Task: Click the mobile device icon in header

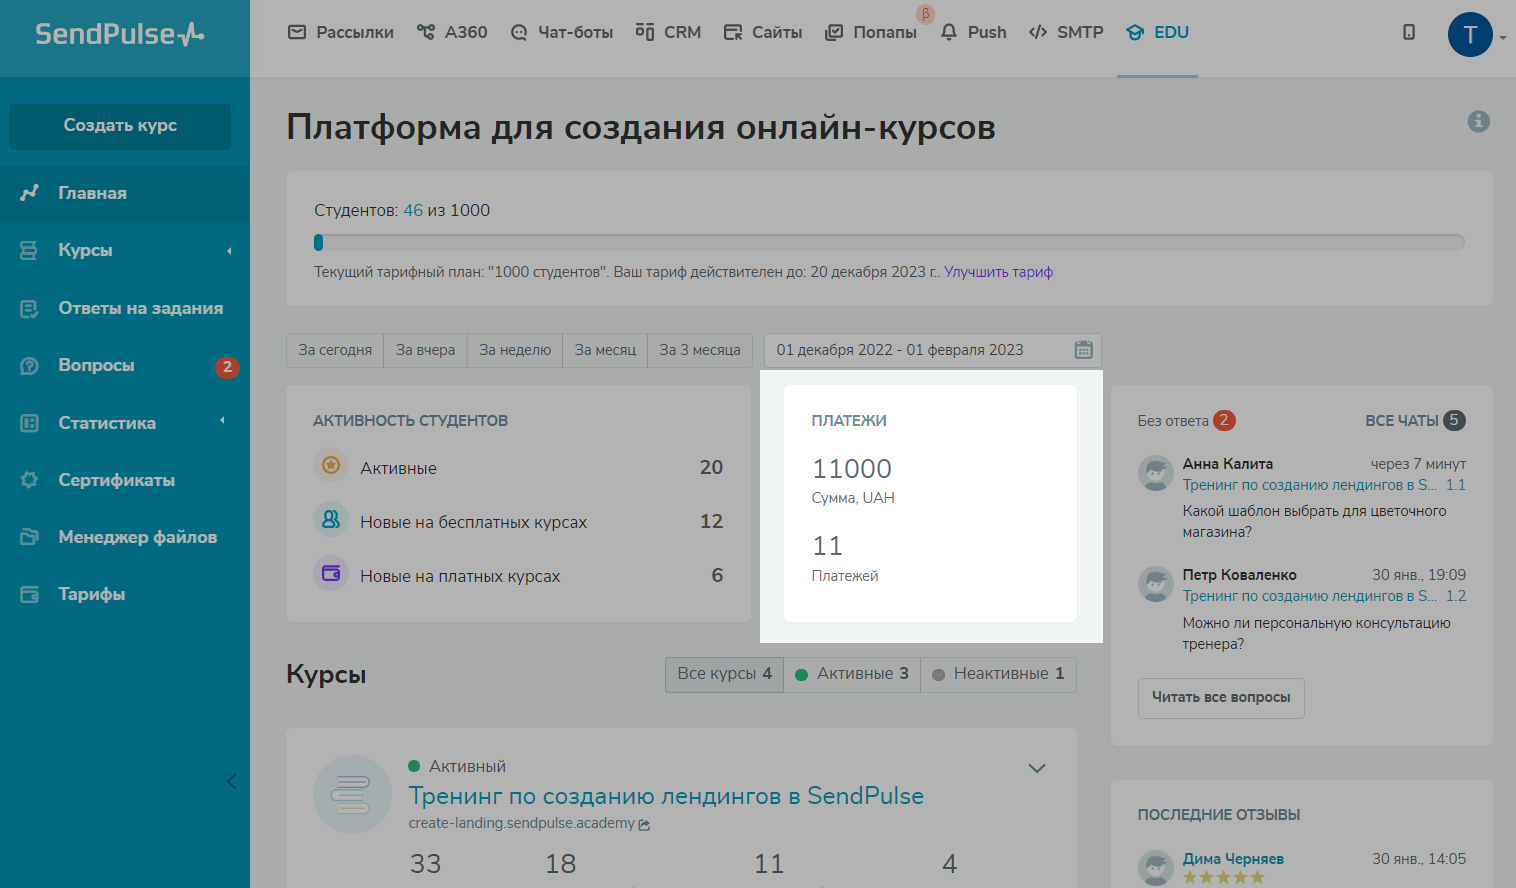Action: click(x=1409, y=32)
